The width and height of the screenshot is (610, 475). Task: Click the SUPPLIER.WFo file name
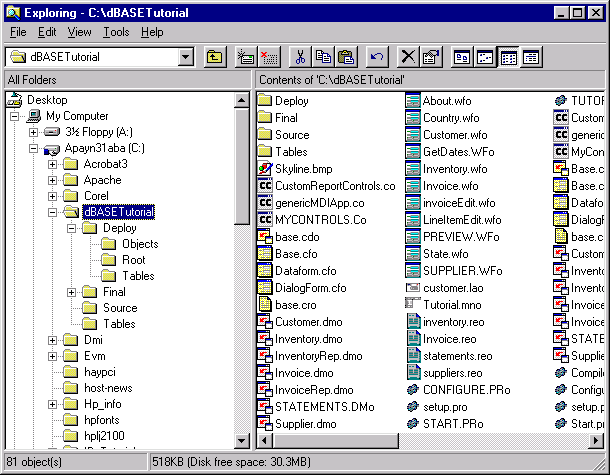463,271
